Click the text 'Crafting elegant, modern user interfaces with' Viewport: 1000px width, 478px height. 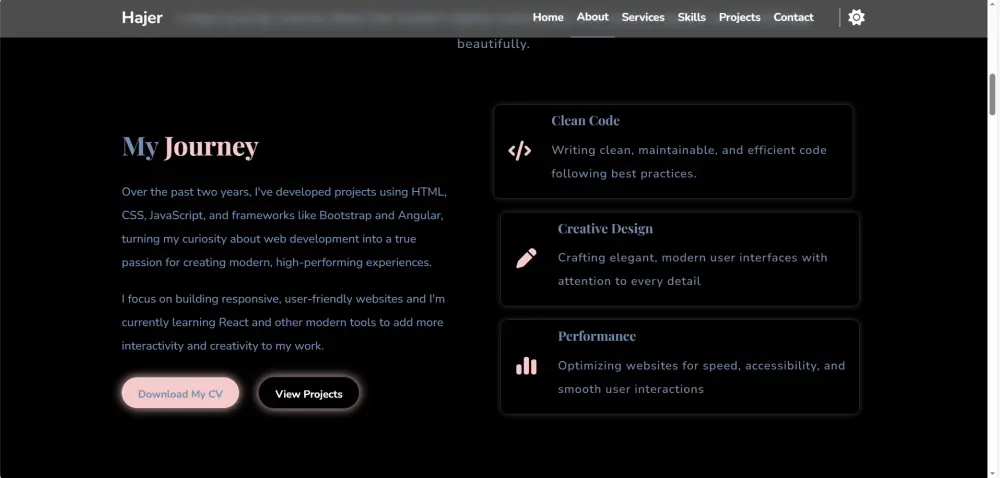point(693,257)
